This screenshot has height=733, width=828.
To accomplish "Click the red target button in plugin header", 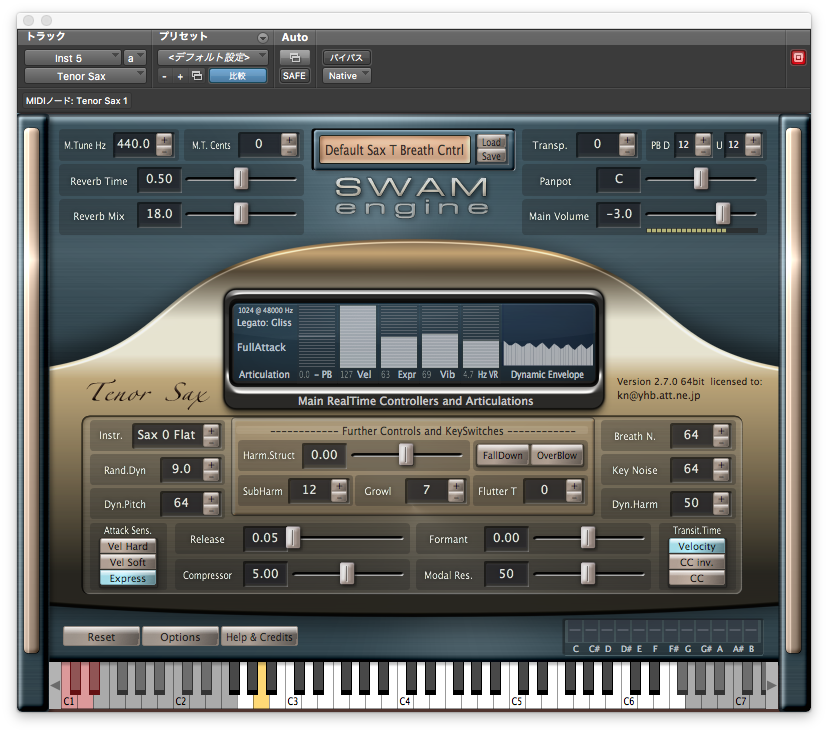I will pyautogui.click(x=798, y=58).
